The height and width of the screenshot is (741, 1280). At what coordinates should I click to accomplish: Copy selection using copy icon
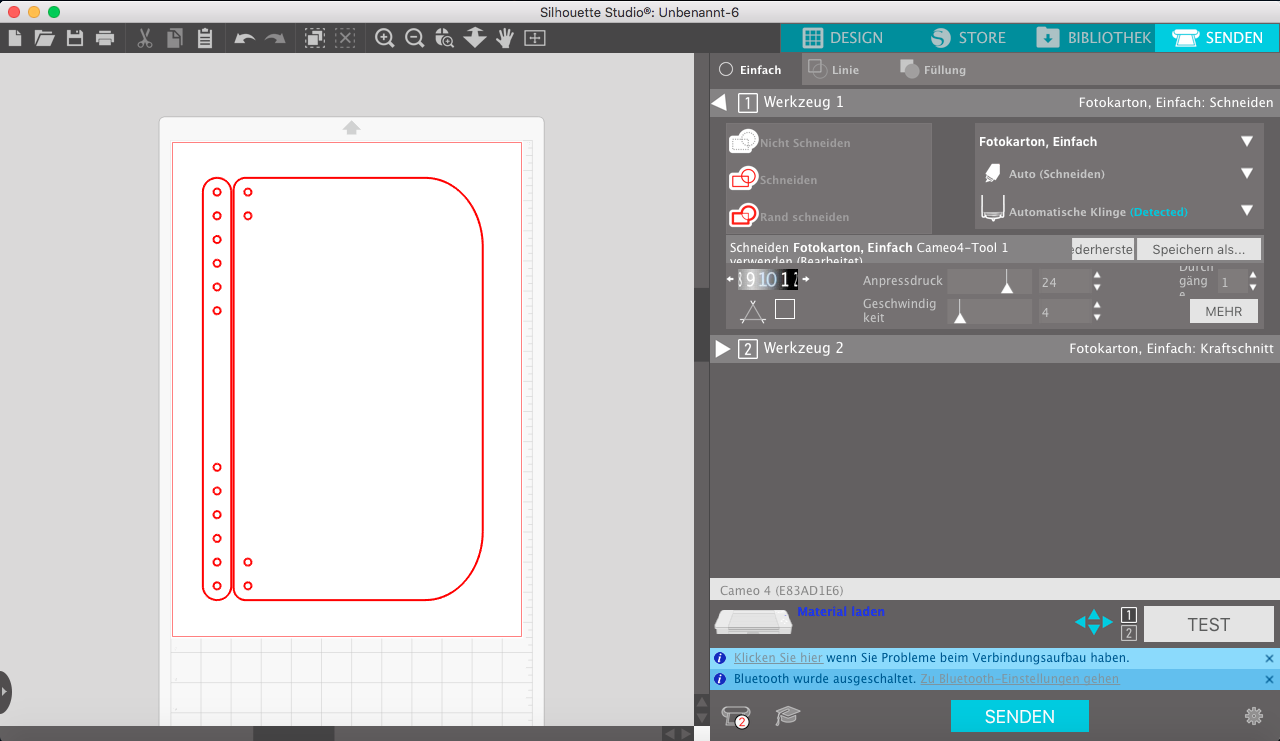tap(175, 39)
